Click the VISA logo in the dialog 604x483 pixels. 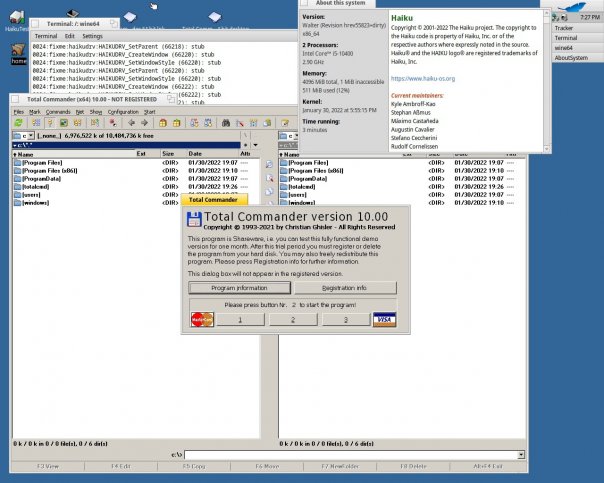tap(384, 319)
